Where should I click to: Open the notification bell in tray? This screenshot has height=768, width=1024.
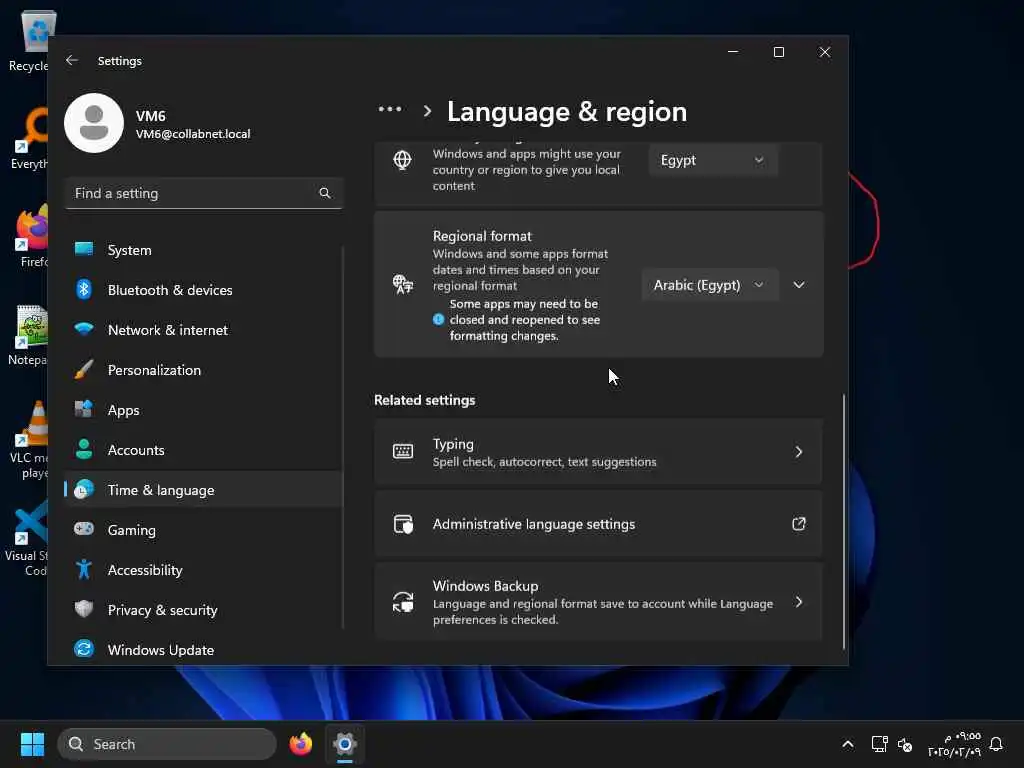pos(996,744)
